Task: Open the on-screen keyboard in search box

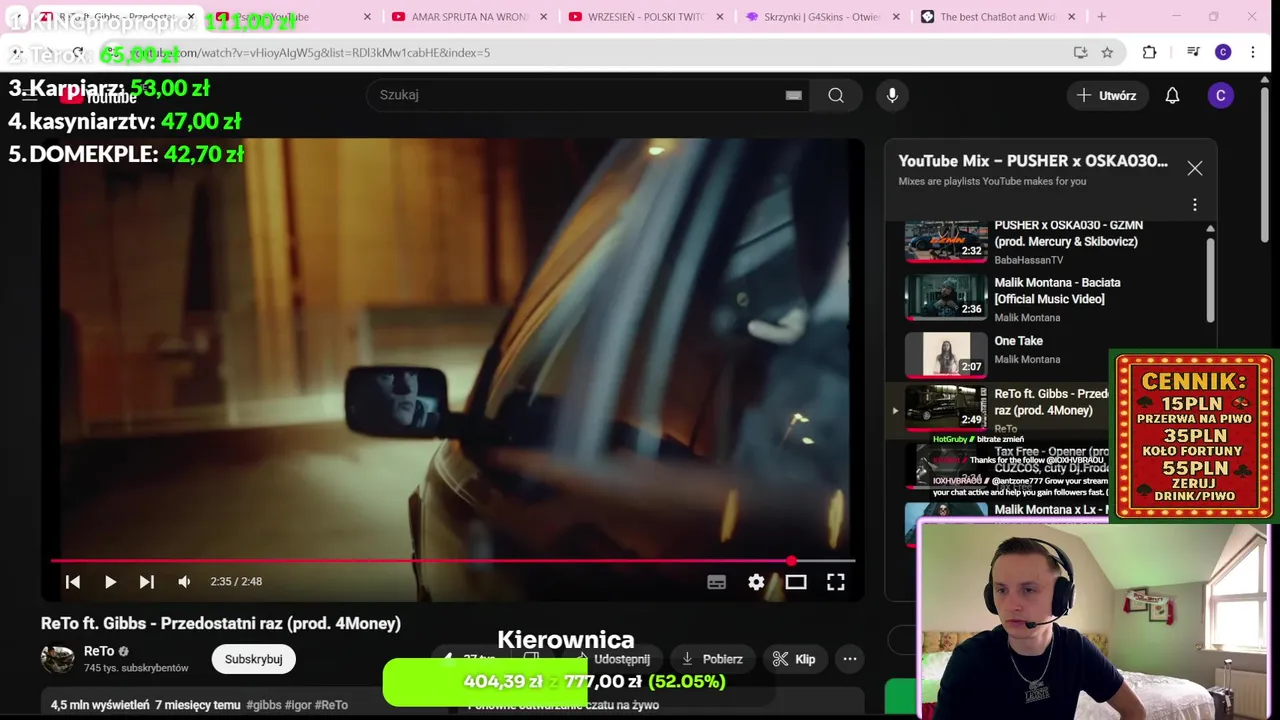Action: click(794, 95)
